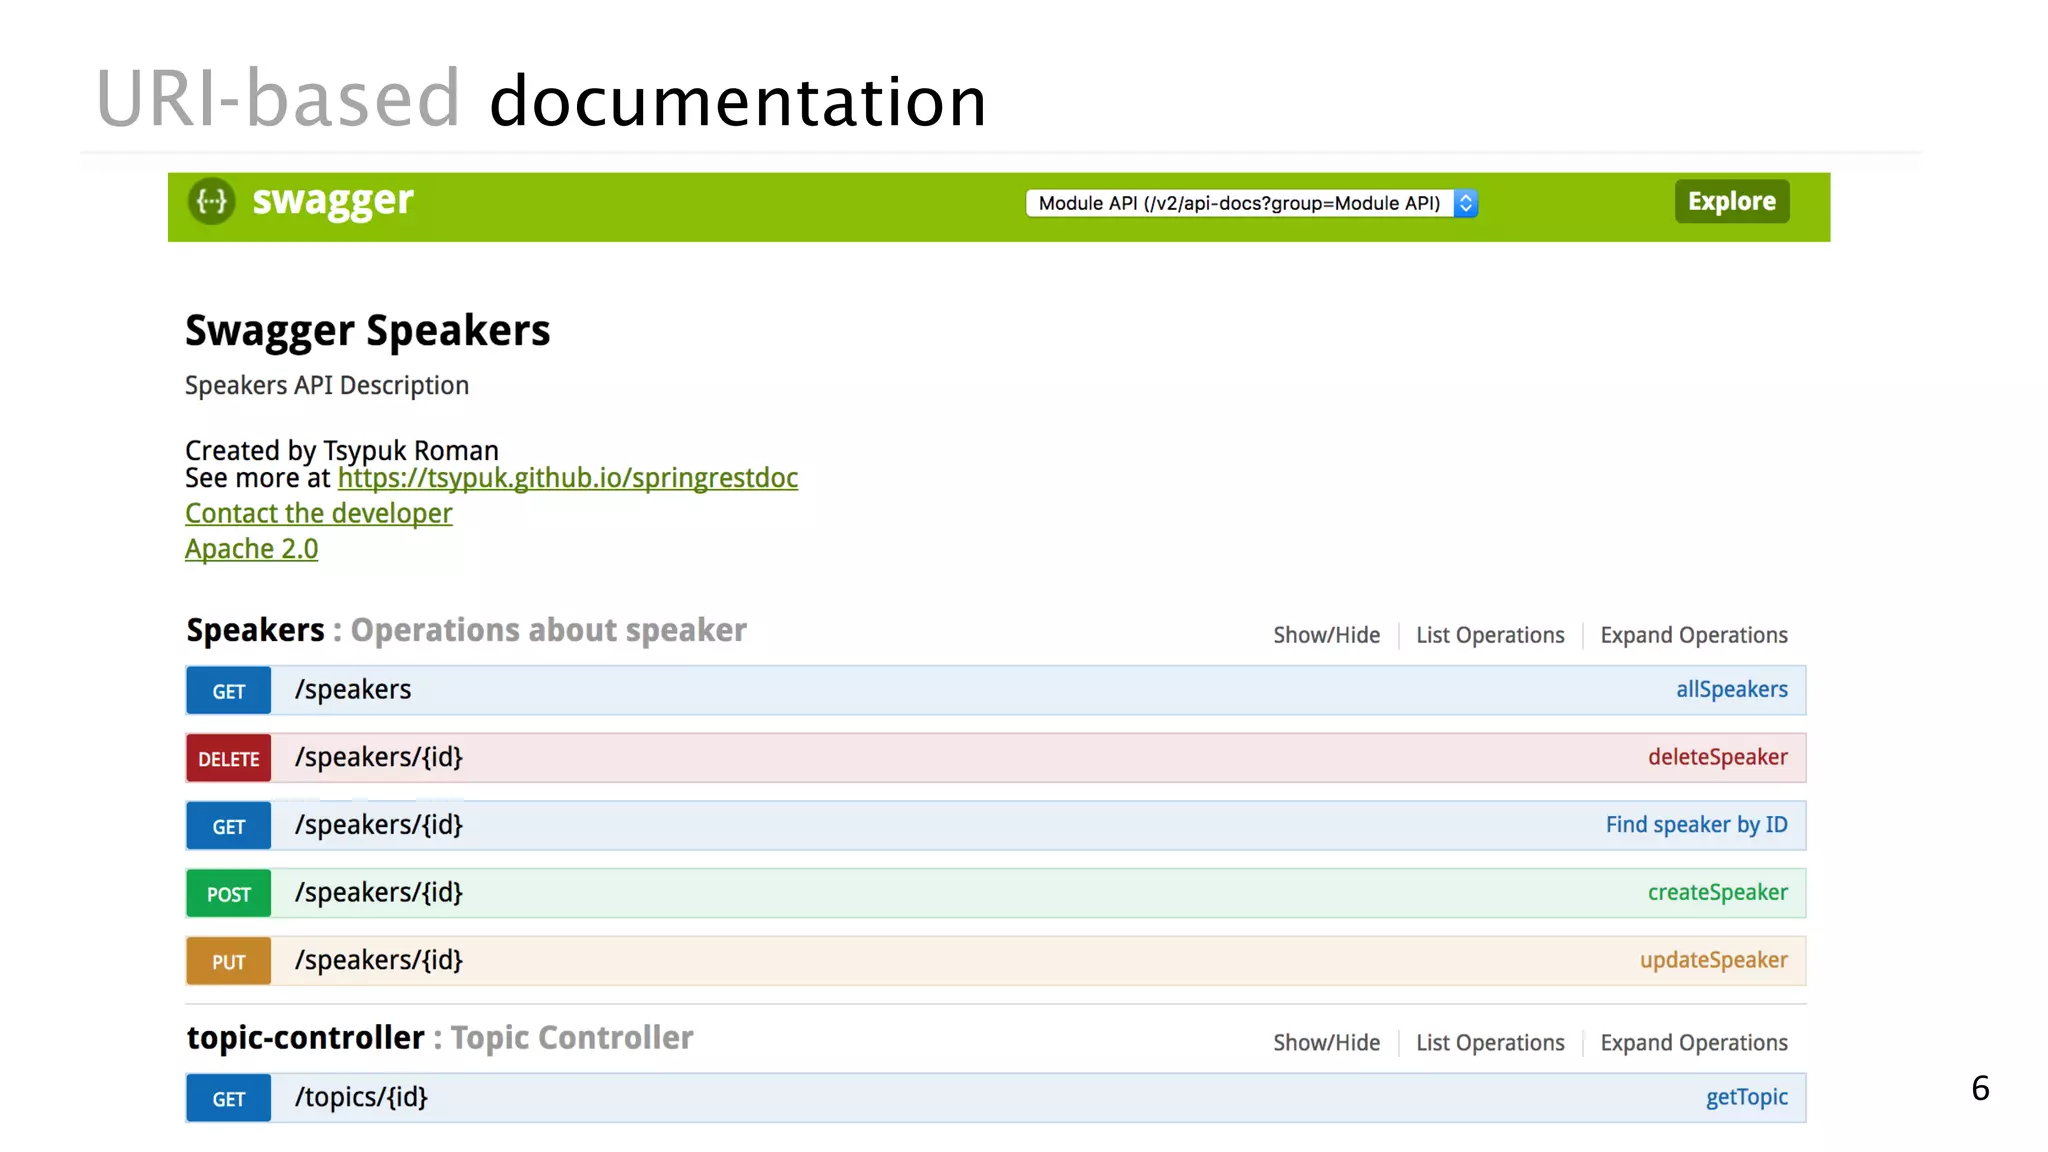Click Contact the developer link
Viewport: 2048px width, 1152px height.
319,513
